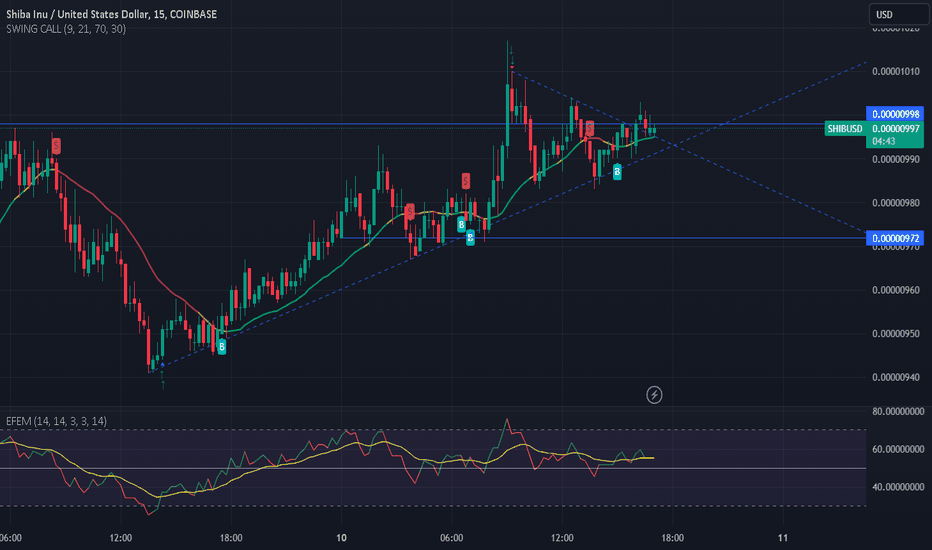Click the 0.00000960 price axis label
The width and height of the screenshot is (932, 550).
(x=896, y=290)
